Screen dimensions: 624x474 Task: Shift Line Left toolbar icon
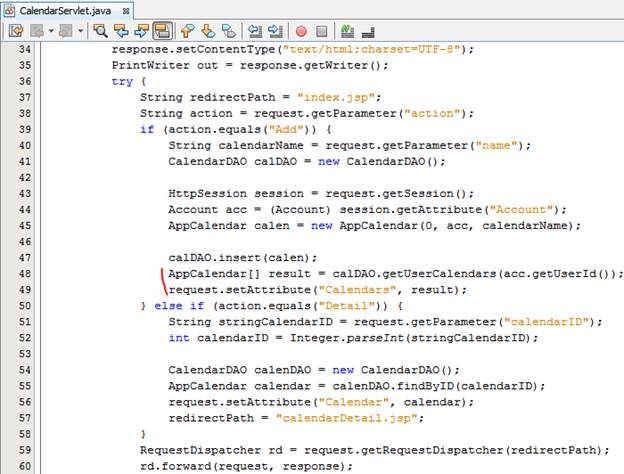tap(255, 31)
